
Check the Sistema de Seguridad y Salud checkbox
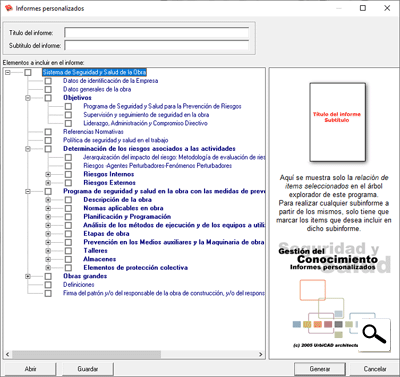click(x=28, y=72)
